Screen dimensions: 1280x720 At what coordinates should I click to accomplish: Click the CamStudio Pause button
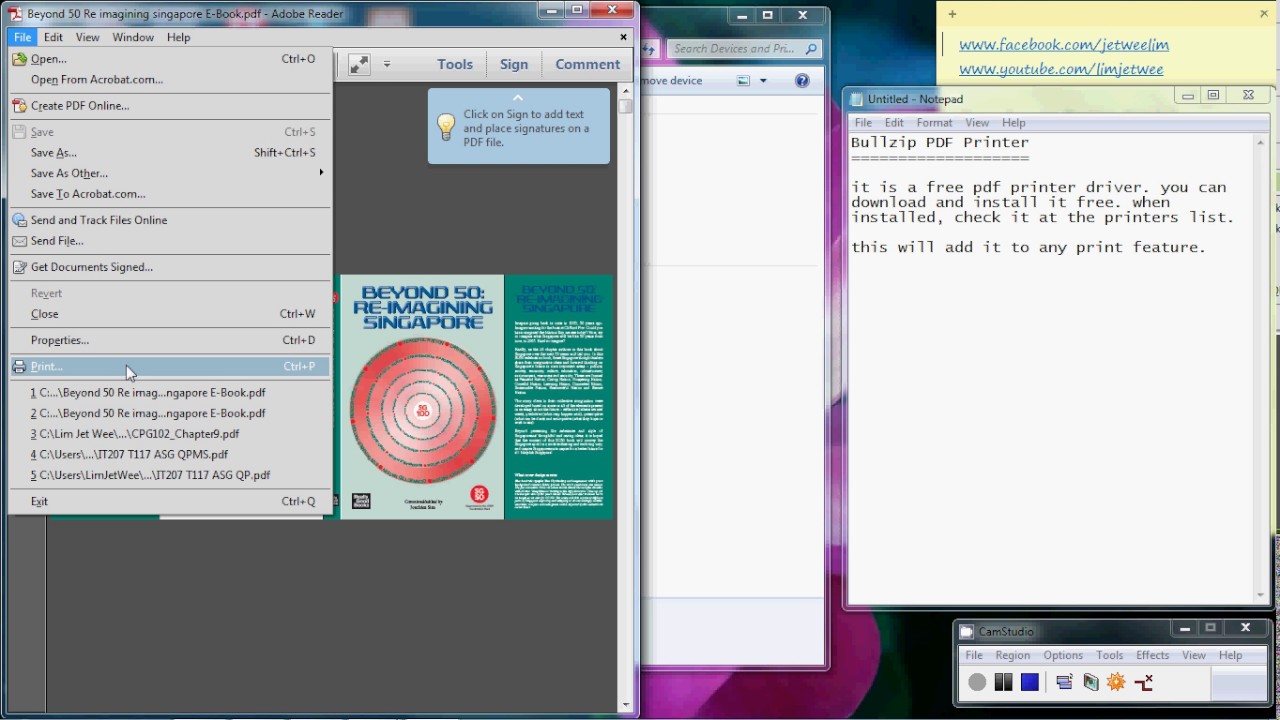[1003, 682]
